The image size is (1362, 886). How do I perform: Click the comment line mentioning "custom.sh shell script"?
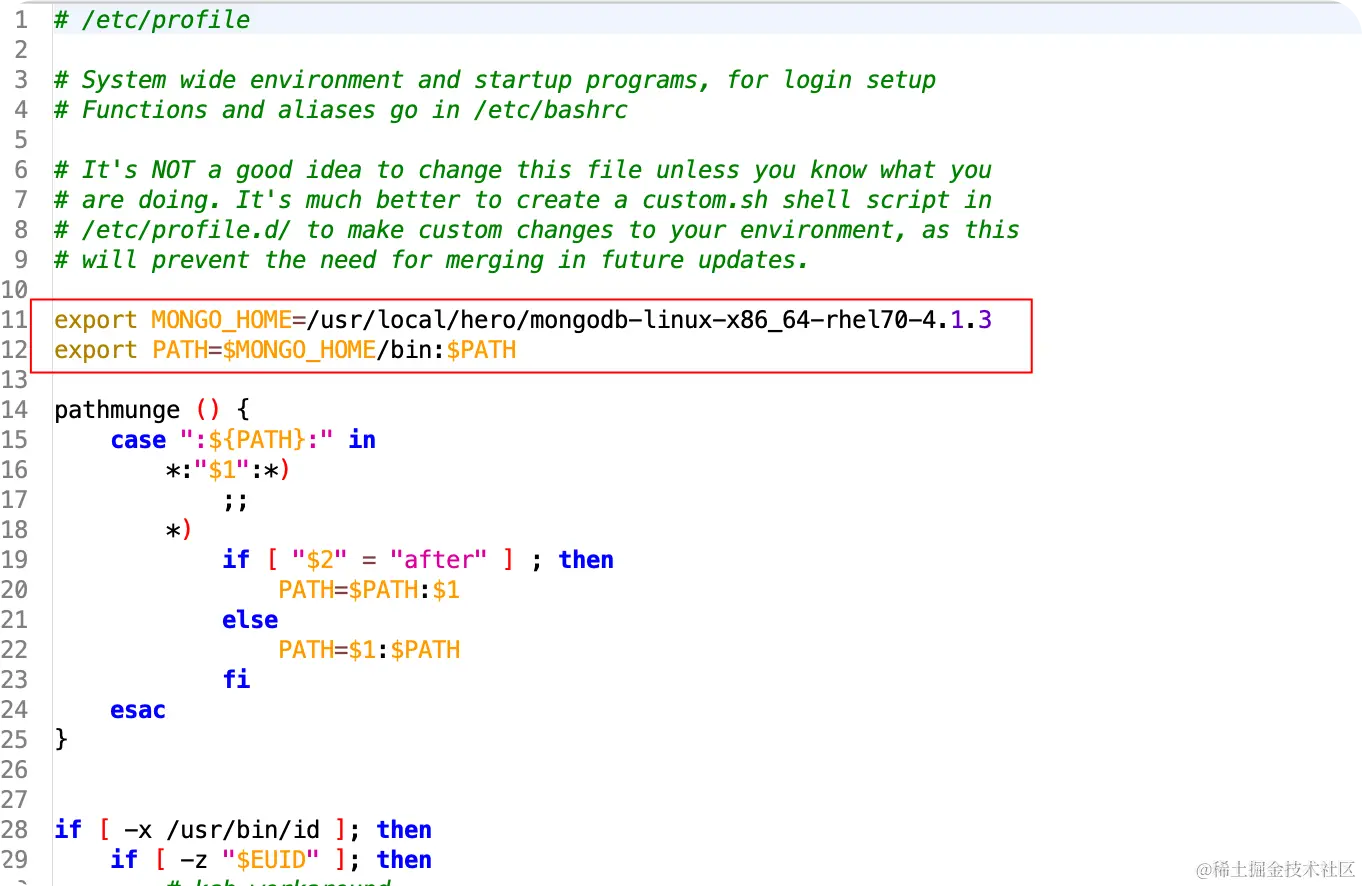523,200
